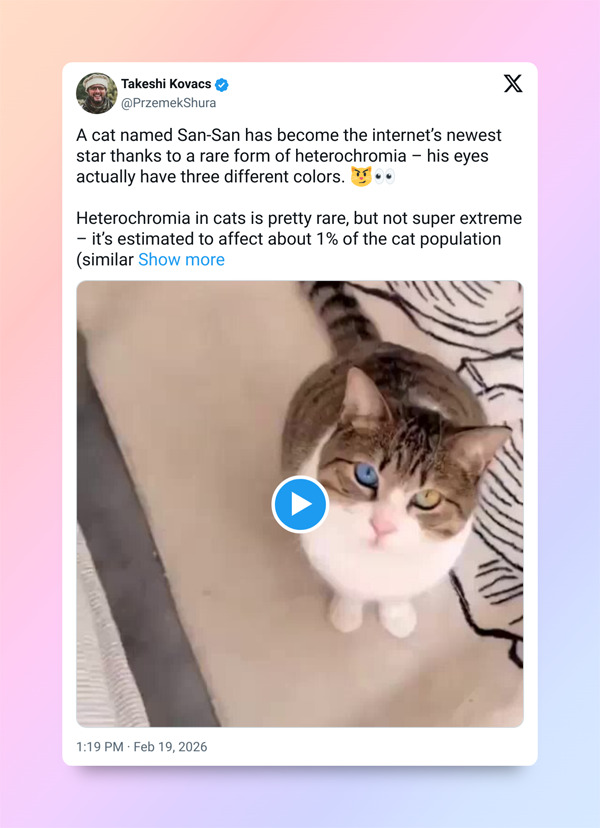
Task: Open Takeshi Kovacs profile avatar
Action: [97, 93]
